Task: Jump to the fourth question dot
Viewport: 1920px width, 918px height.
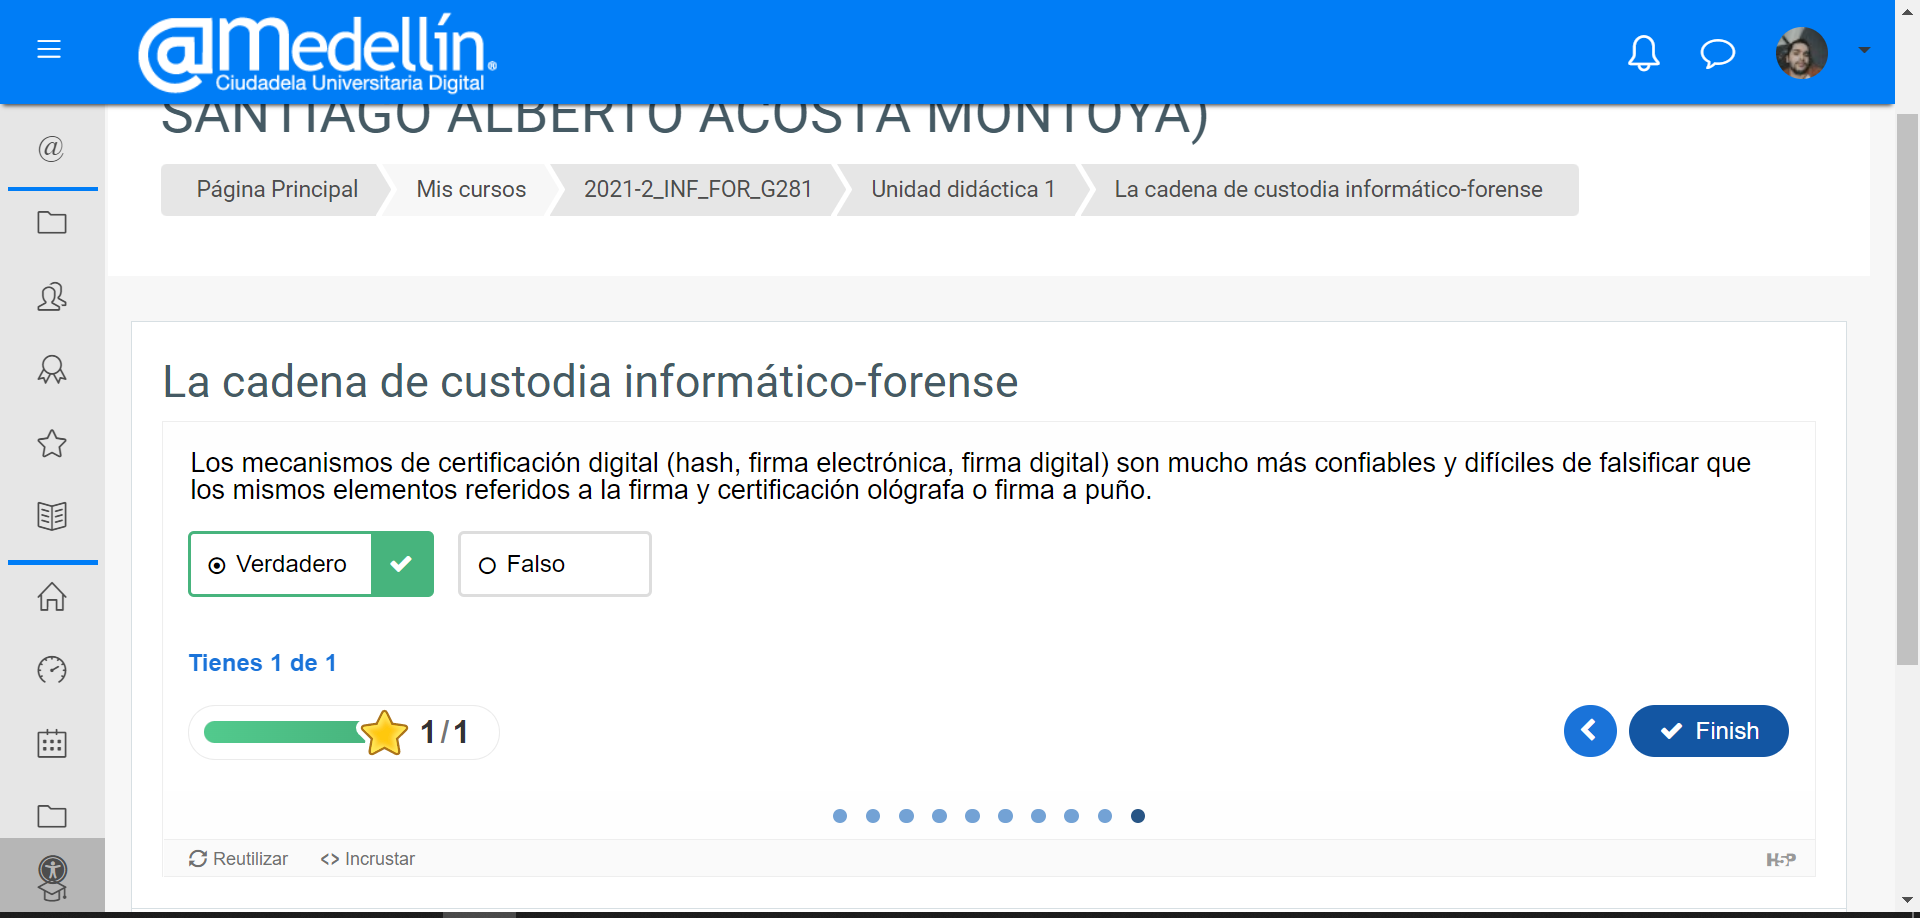Action: (x=939, y=816)
